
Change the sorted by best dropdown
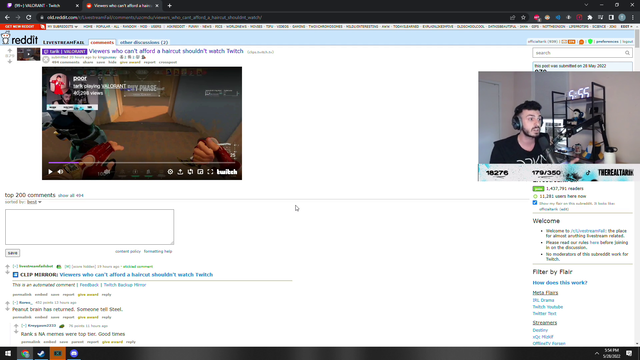tap(34, 202)
